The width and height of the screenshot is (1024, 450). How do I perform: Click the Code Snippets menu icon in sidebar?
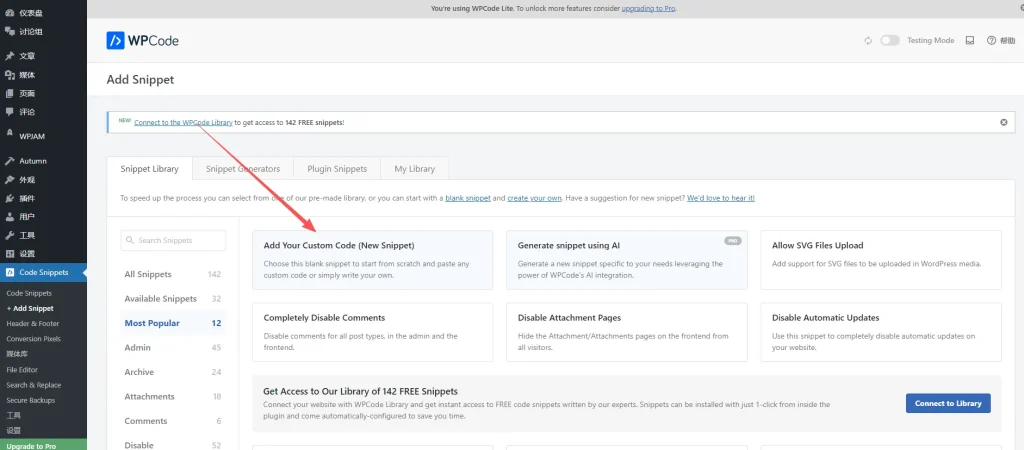click(x=10, y=272)
